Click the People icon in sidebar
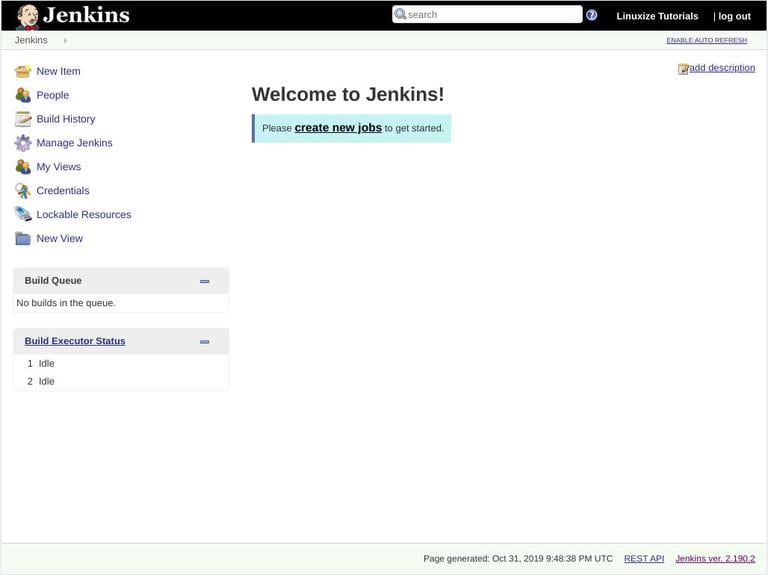 coord(23,95)
